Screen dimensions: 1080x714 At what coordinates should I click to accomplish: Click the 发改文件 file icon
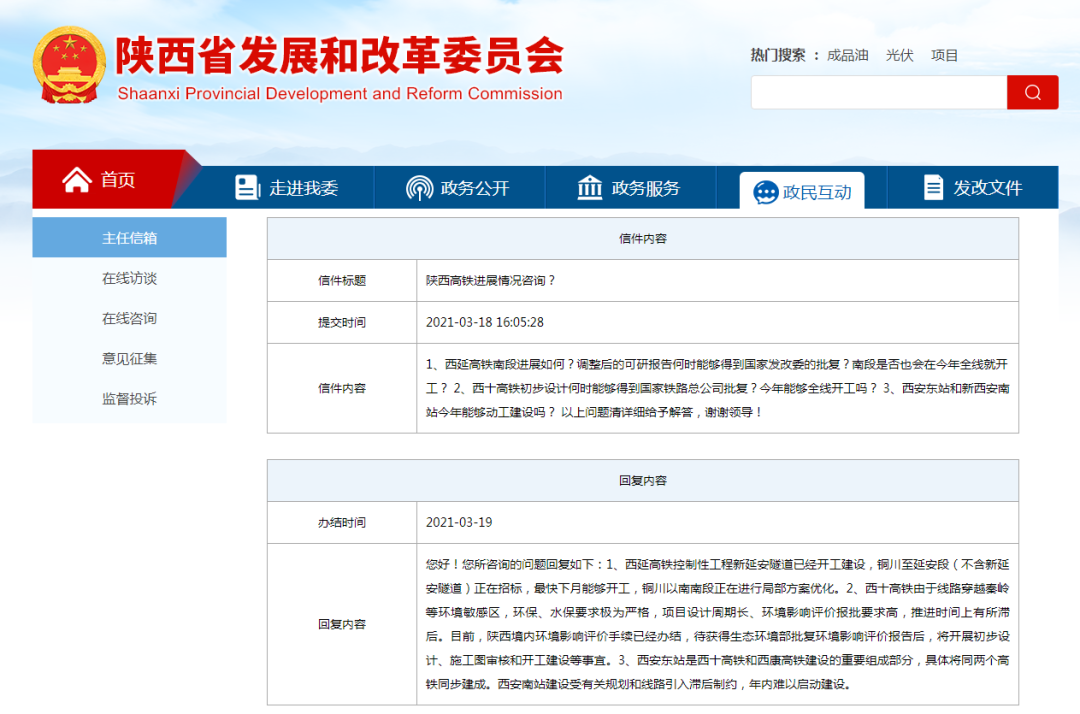[x=933, y=187]
